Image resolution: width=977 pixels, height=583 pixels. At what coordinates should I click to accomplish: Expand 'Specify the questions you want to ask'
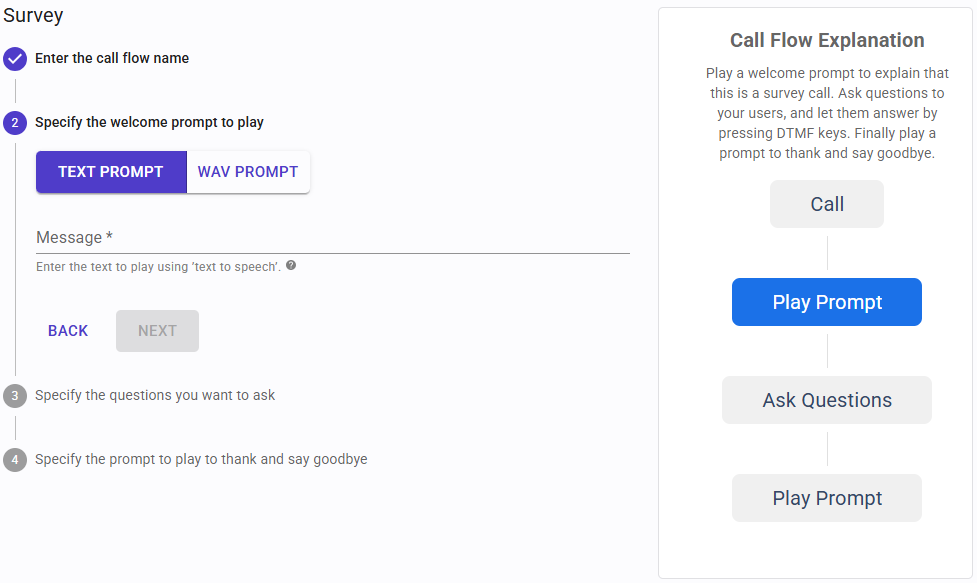(155, 395)
